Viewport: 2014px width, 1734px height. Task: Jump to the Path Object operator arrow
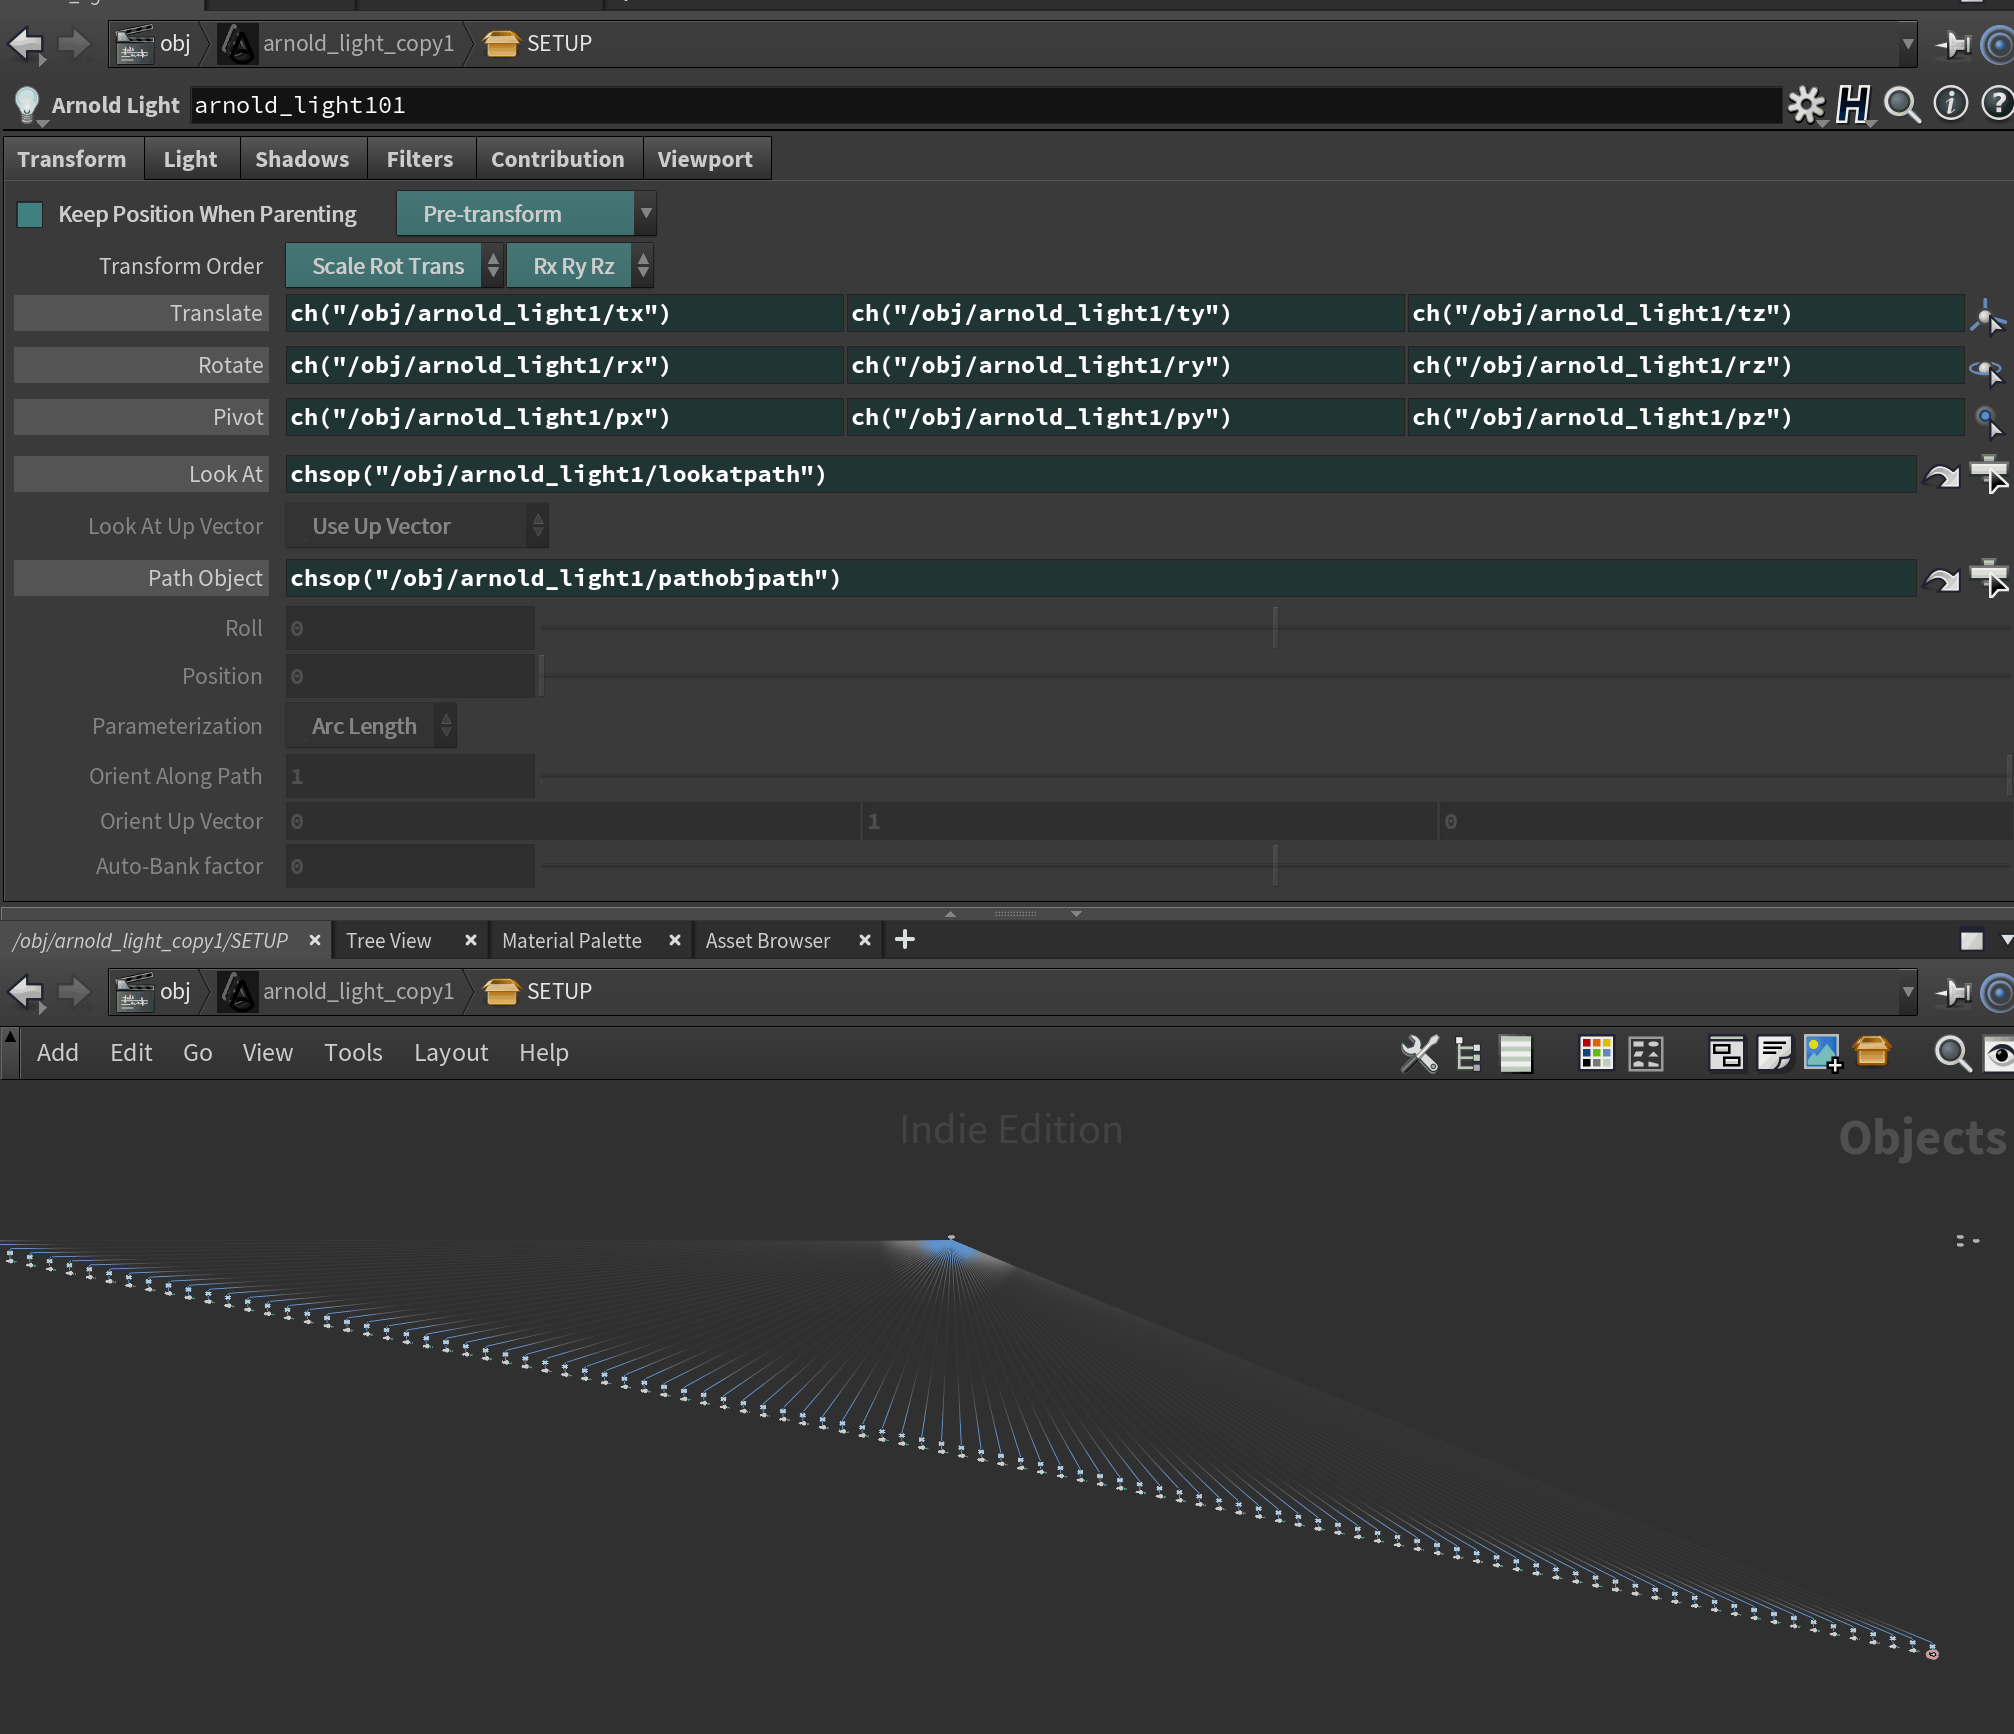pyautogui.click(x=1942, y=579)
